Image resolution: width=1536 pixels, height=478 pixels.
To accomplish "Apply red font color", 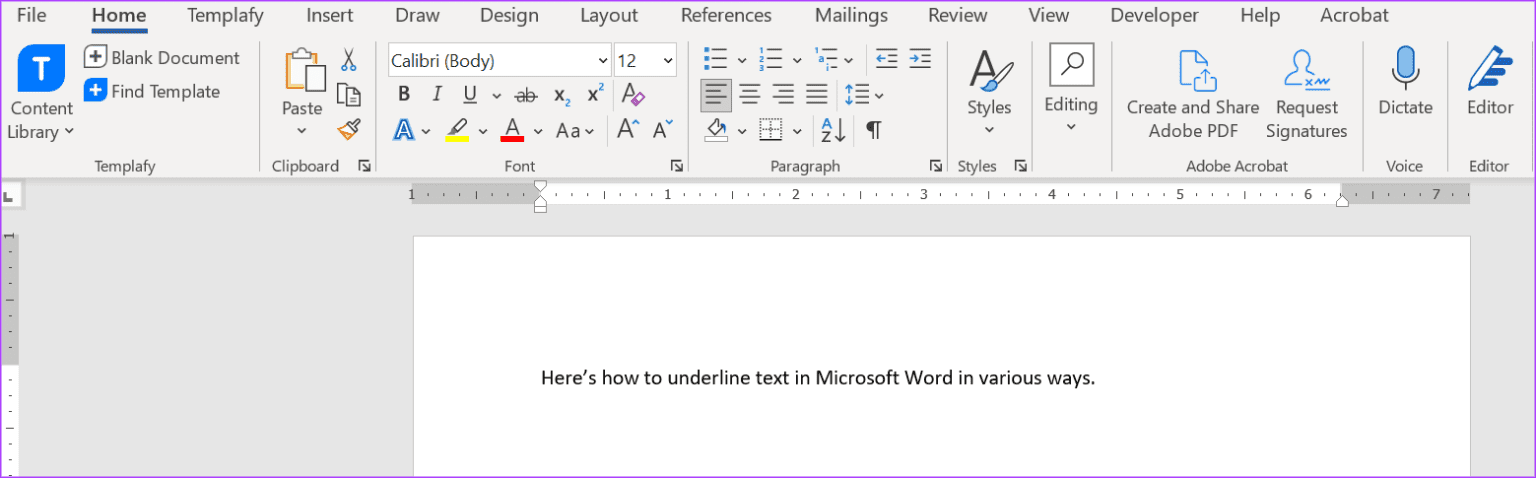I will pyautogui.click(x=512, y=130).
